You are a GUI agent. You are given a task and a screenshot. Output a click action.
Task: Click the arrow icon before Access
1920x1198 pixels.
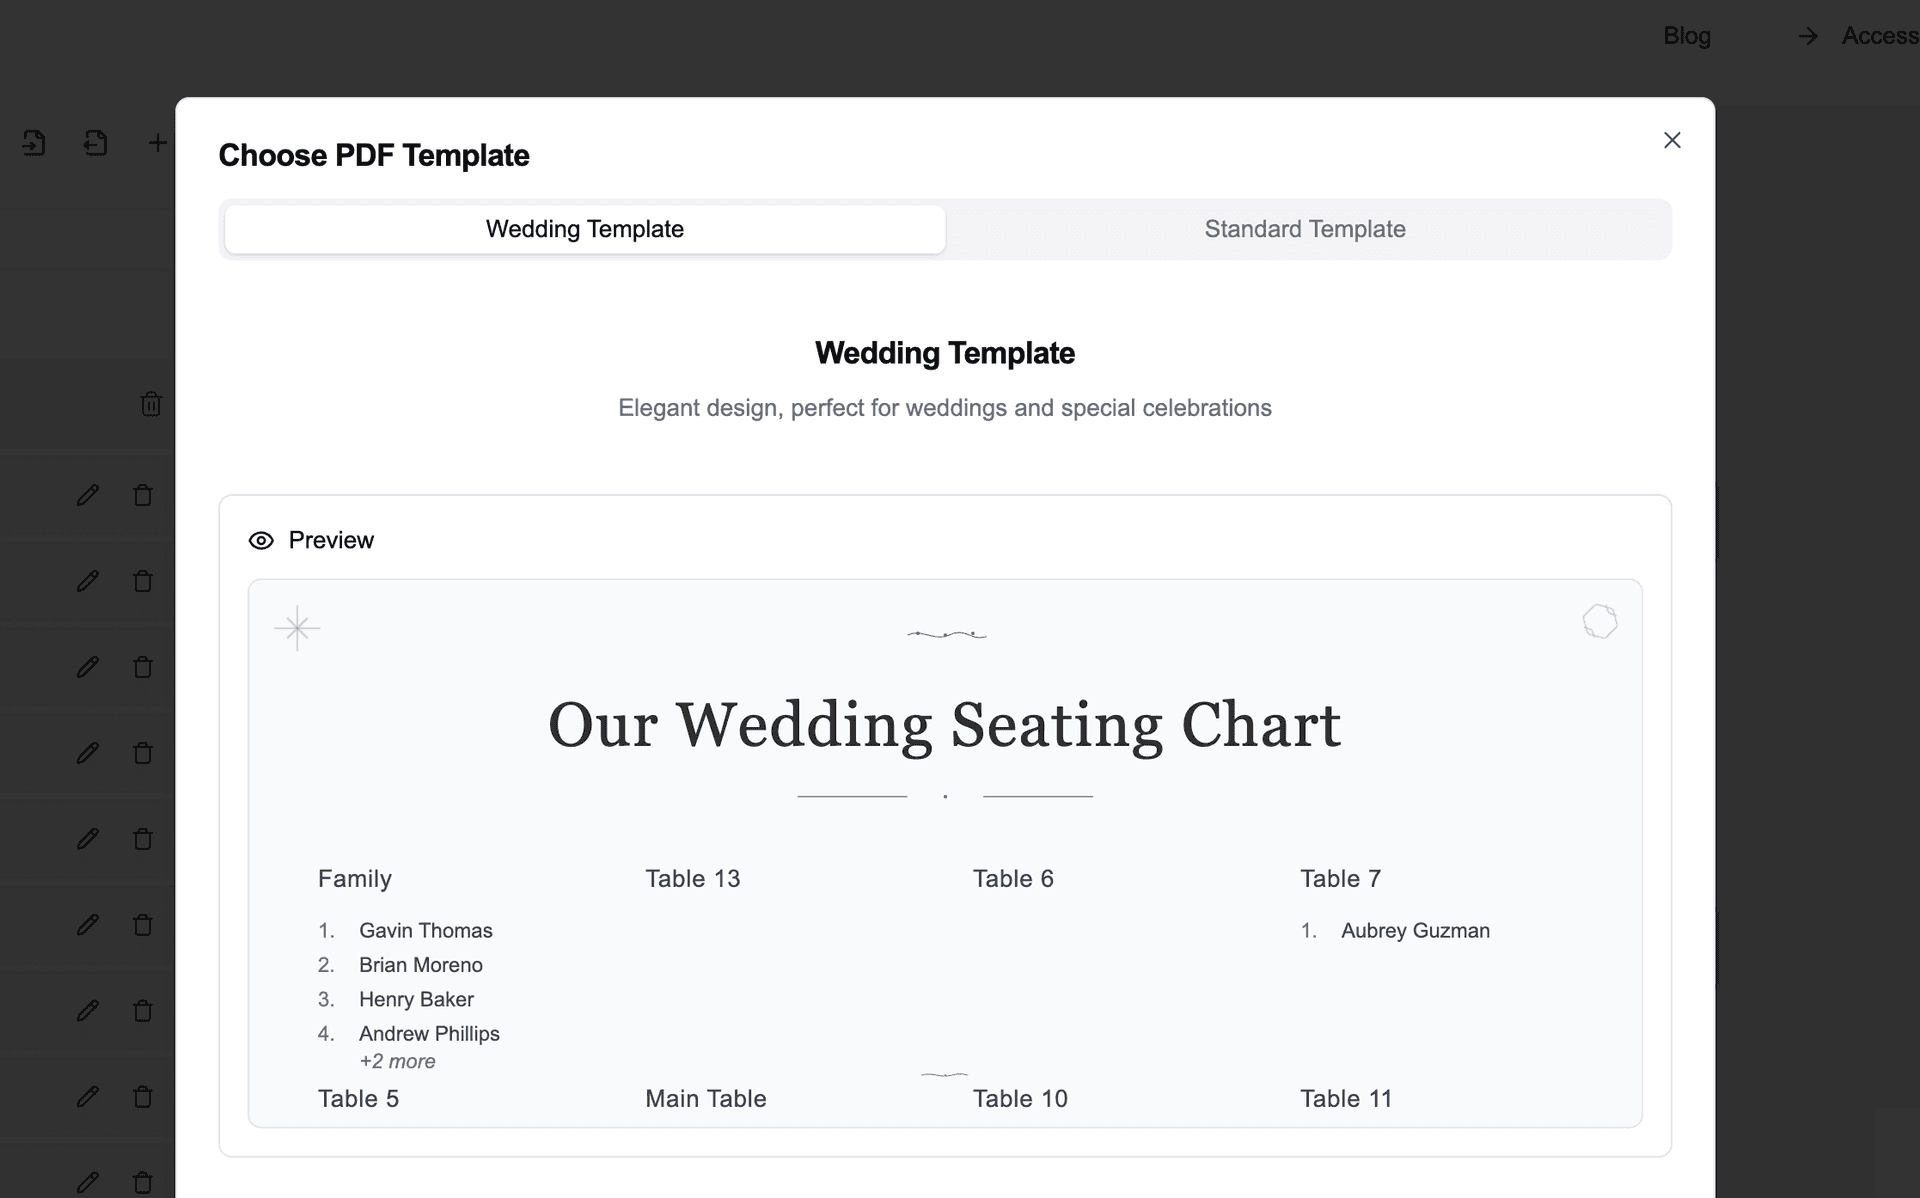coord(1806,36)
